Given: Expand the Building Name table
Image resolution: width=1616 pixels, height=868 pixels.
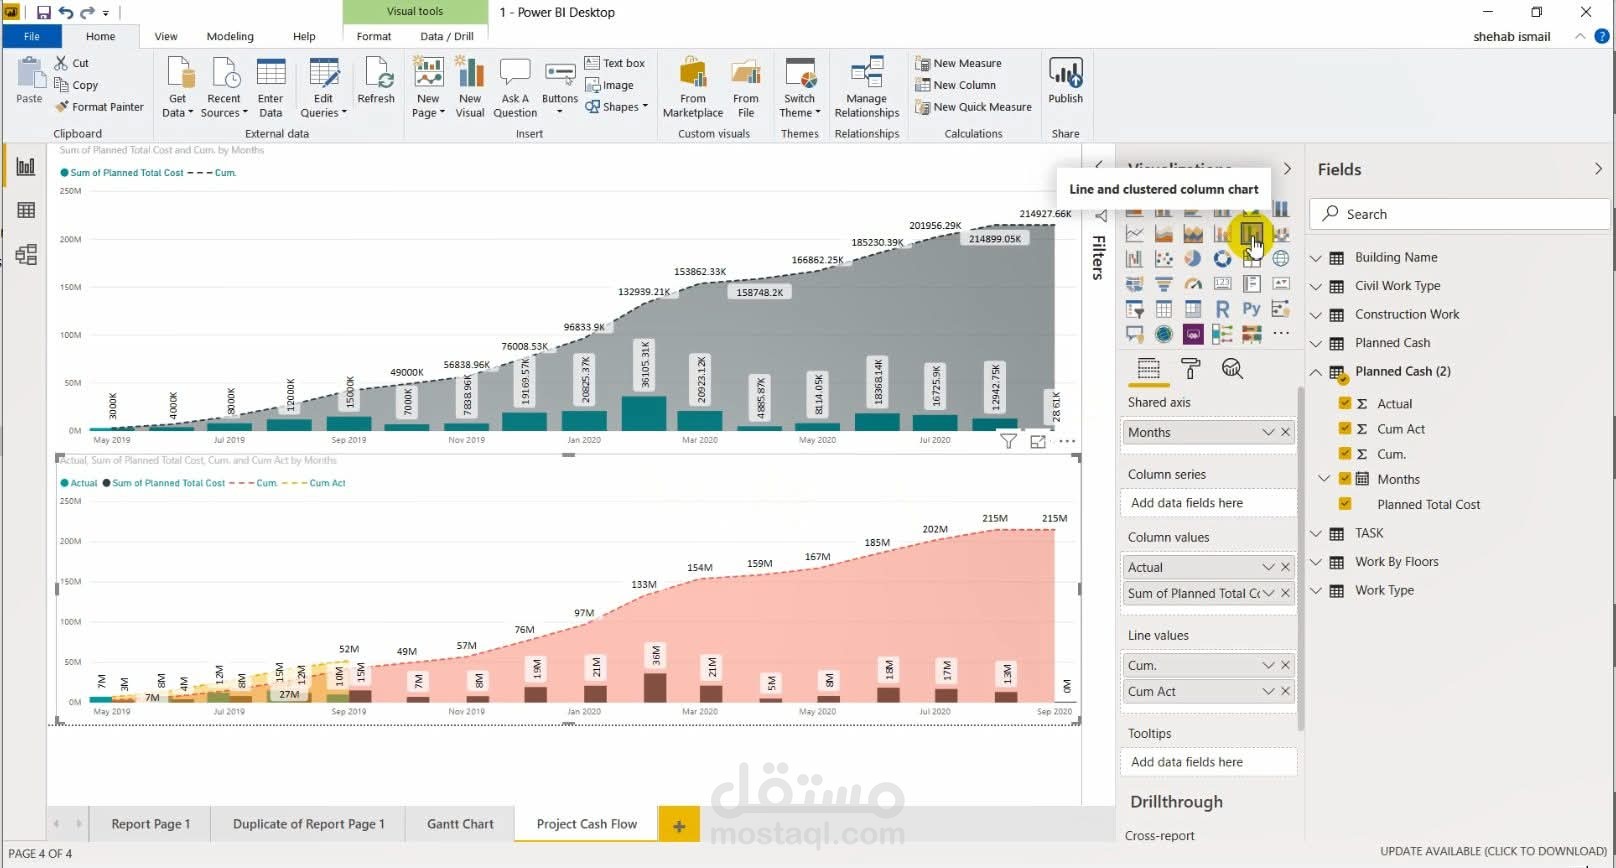Looking at the screenshot, I should point(1316,258).
